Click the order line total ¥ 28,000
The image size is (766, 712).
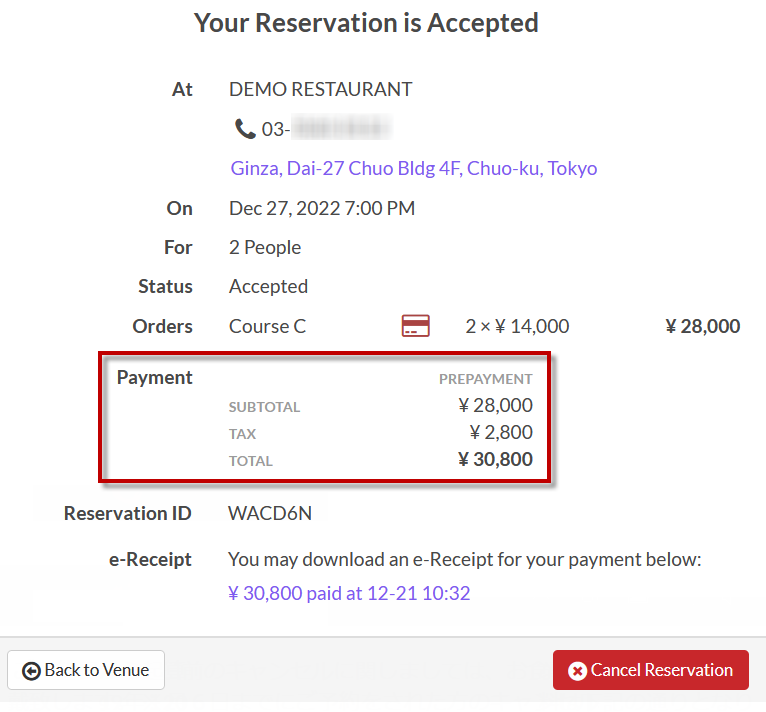[x=702, y=326]
